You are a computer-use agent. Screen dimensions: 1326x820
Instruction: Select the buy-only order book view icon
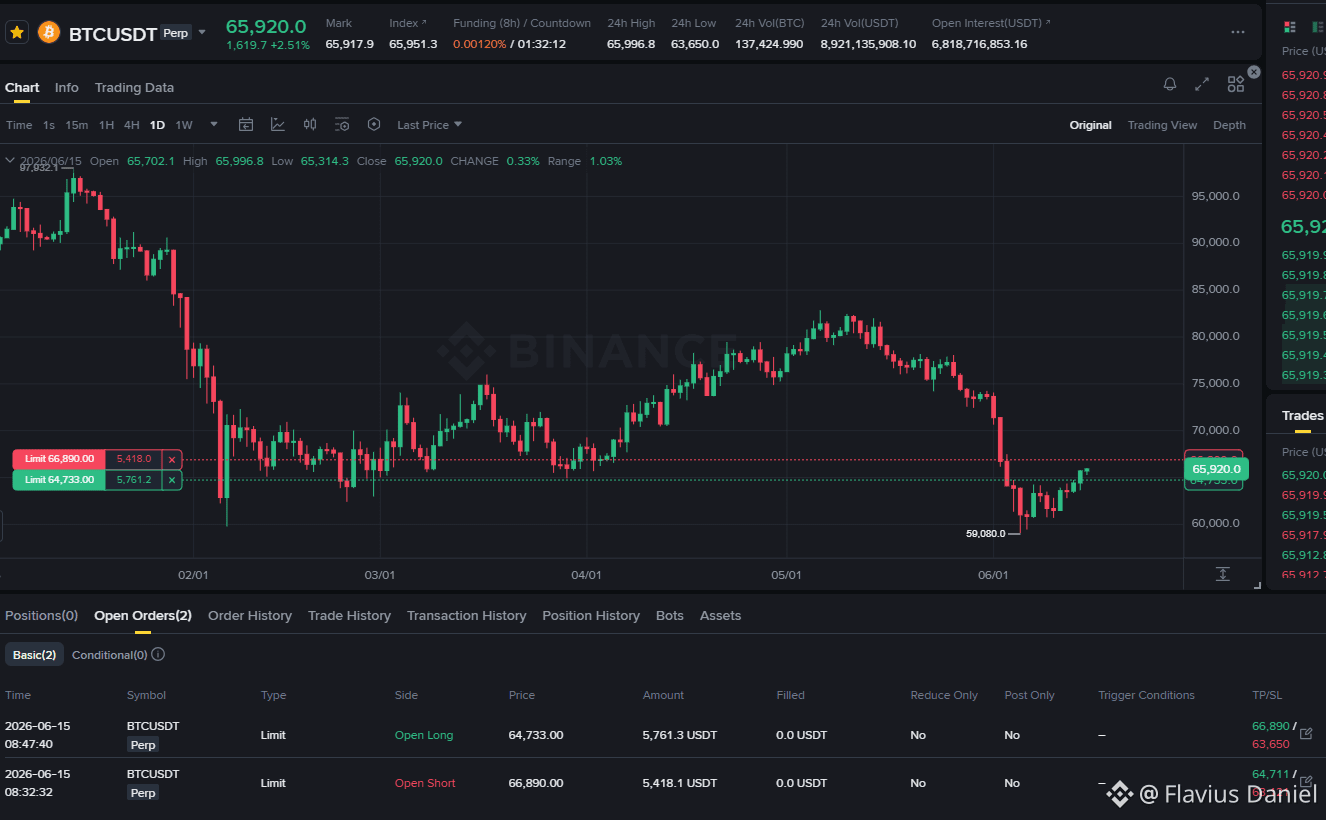tap(1318, 27)
